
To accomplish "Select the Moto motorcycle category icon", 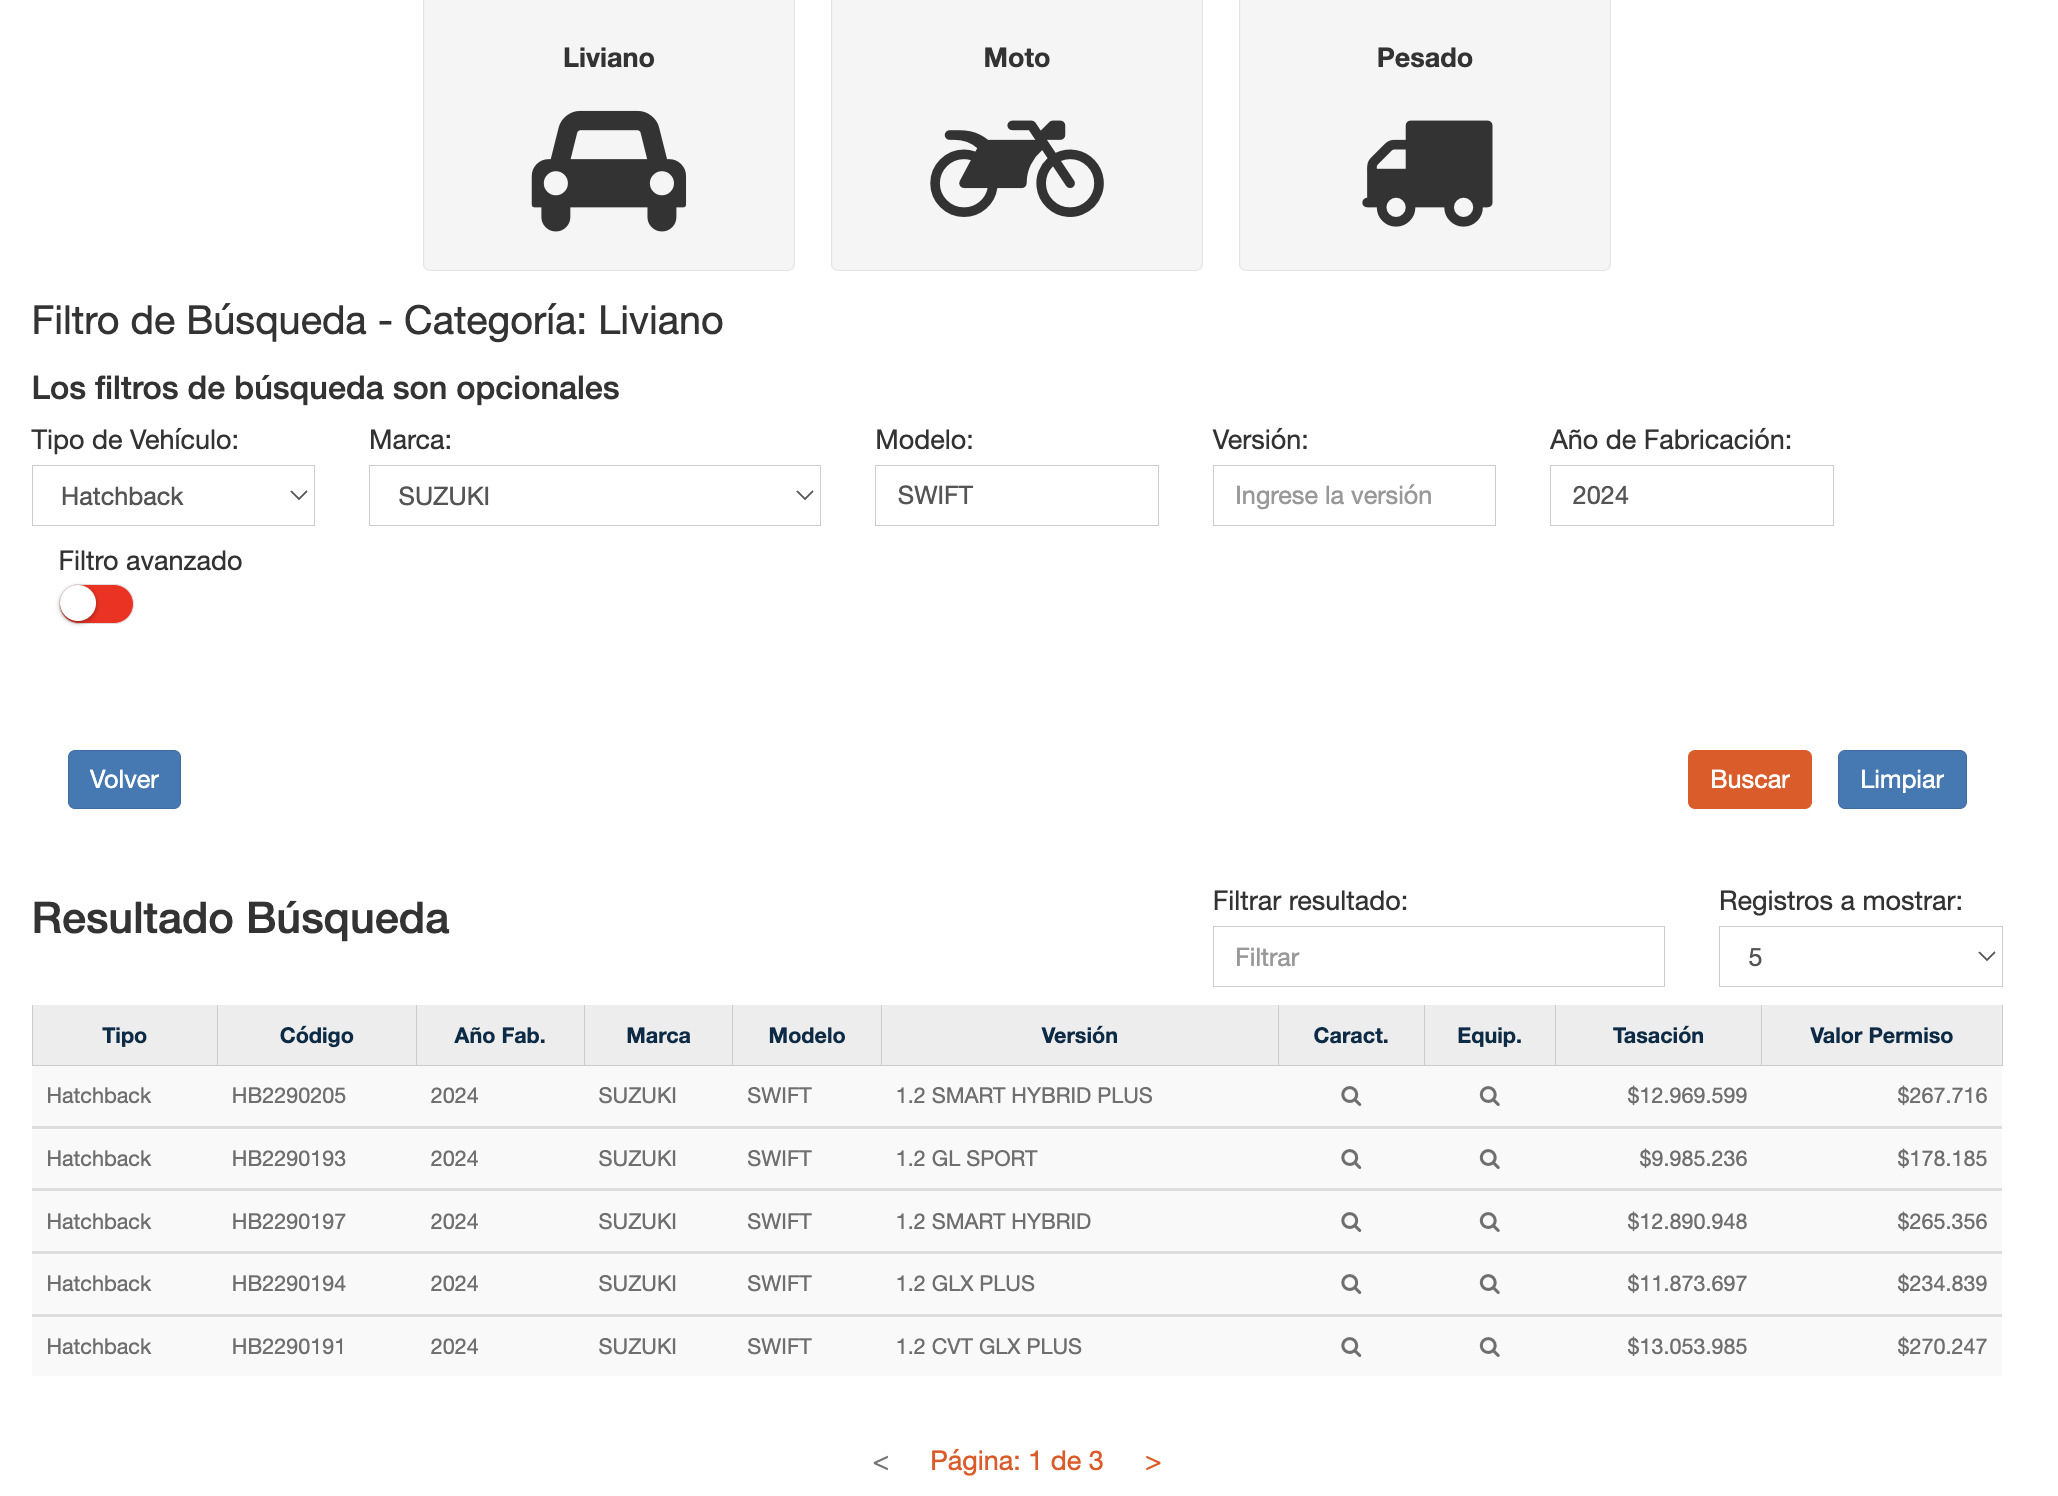I will pyautogui.click(x=1016, y=168).
